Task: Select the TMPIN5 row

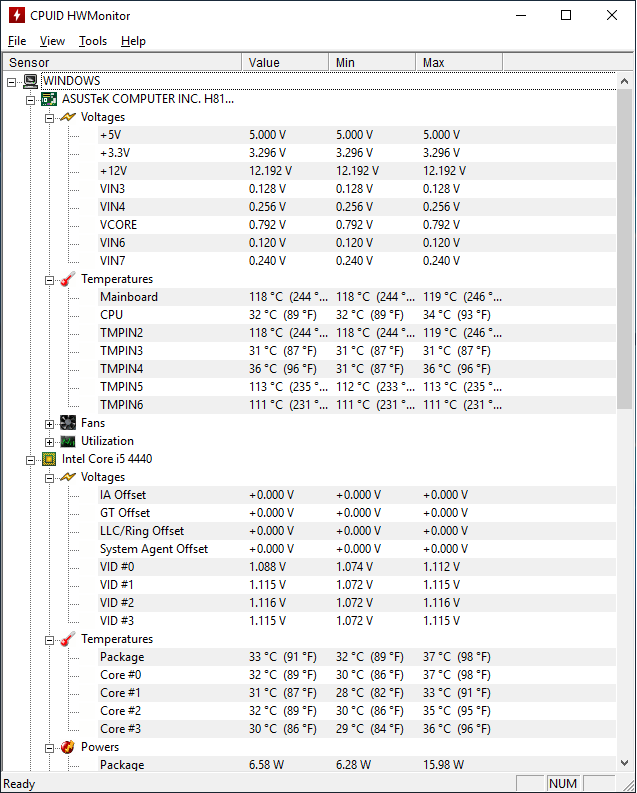Action: tap(357, 387)
